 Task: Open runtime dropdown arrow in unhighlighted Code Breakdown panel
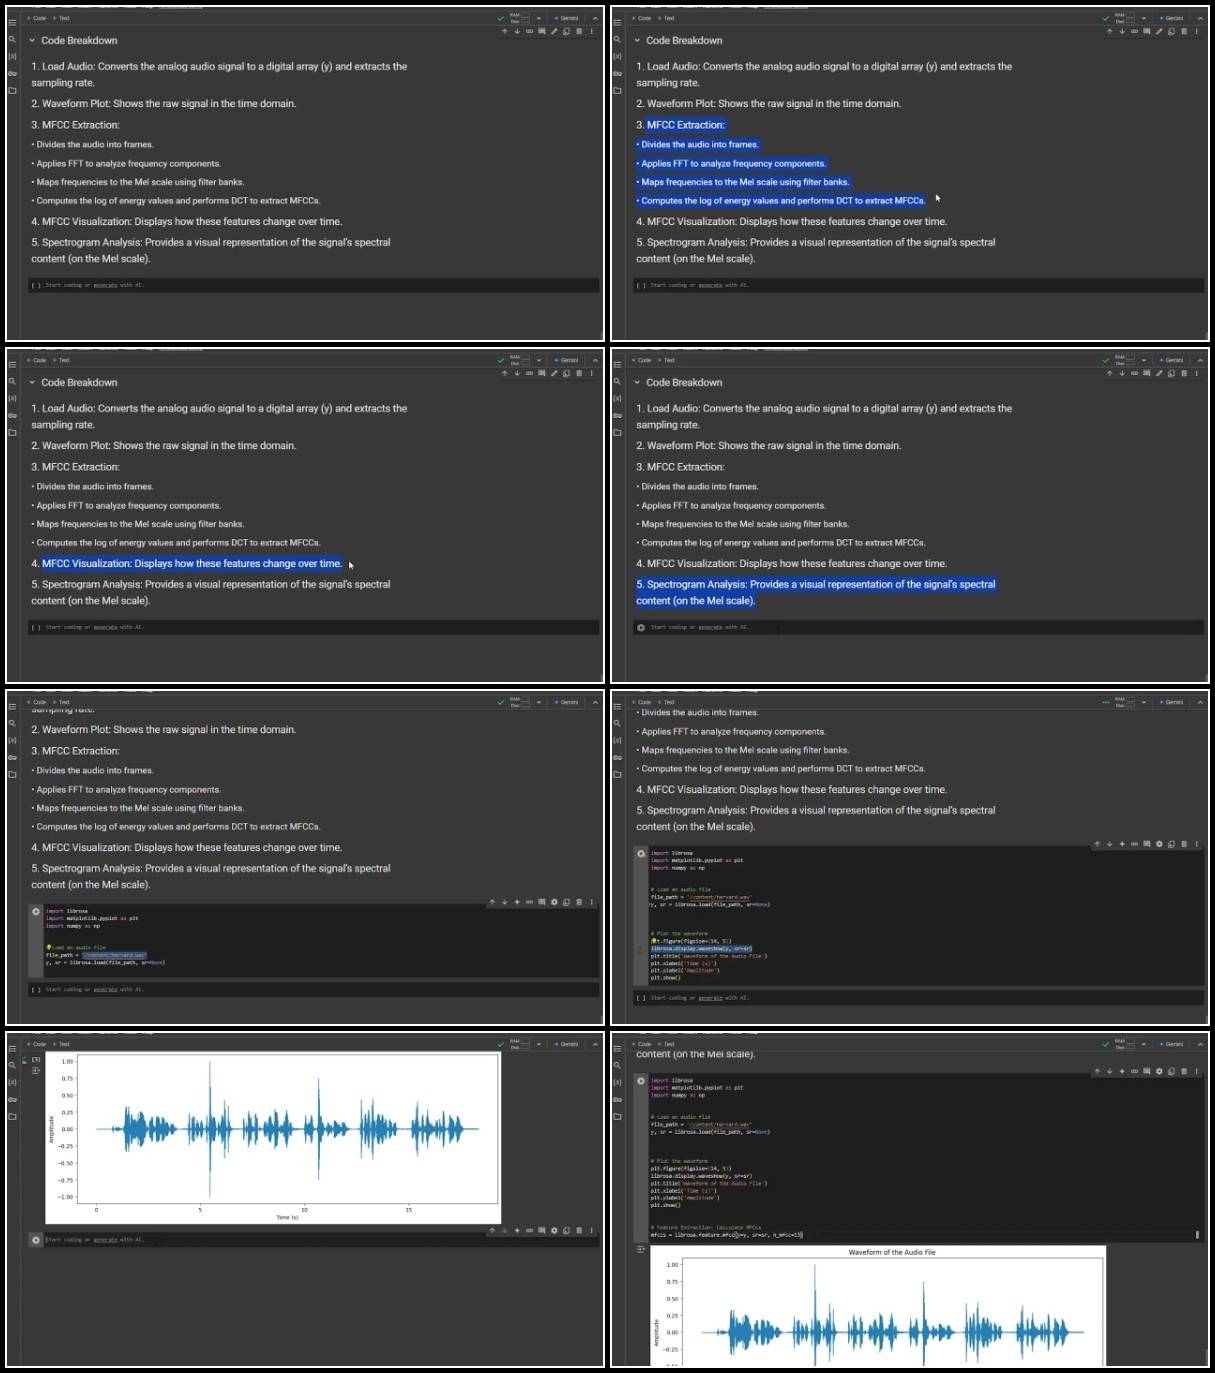point(539,18)
